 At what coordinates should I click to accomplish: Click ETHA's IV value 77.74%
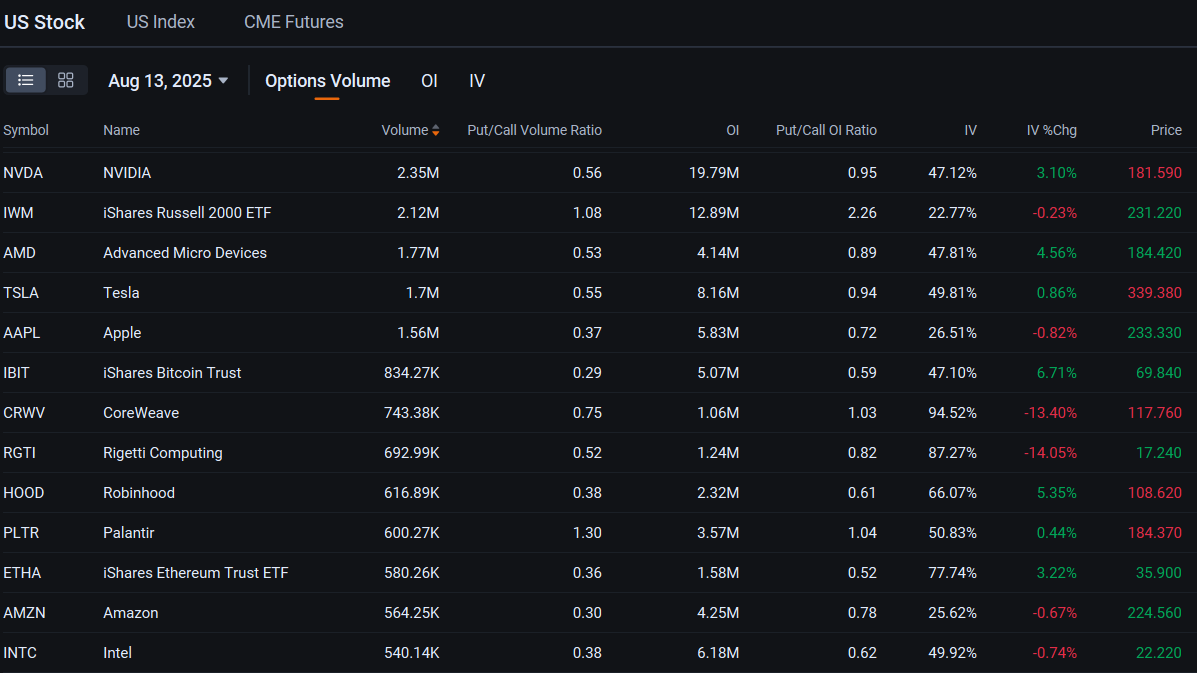953,573
